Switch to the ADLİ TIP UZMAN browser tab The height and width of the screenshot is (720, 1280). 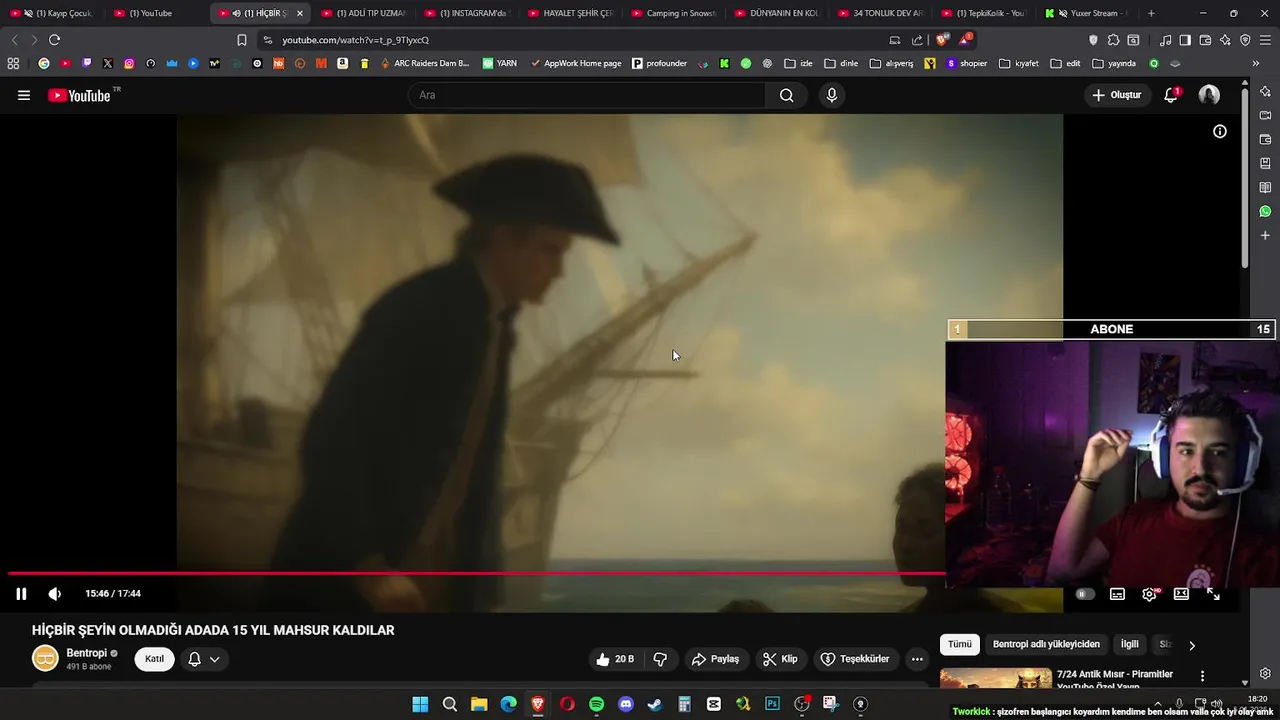point(363,13)
